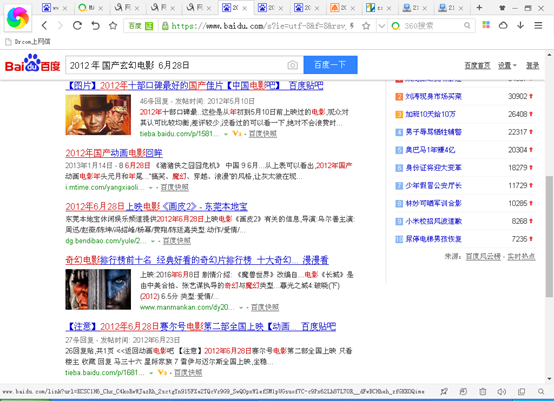Viewport: 554px width, 401px height.
Task: Expand arrow next to www.manmankan.com/dy20
Action: coord(241,308)
